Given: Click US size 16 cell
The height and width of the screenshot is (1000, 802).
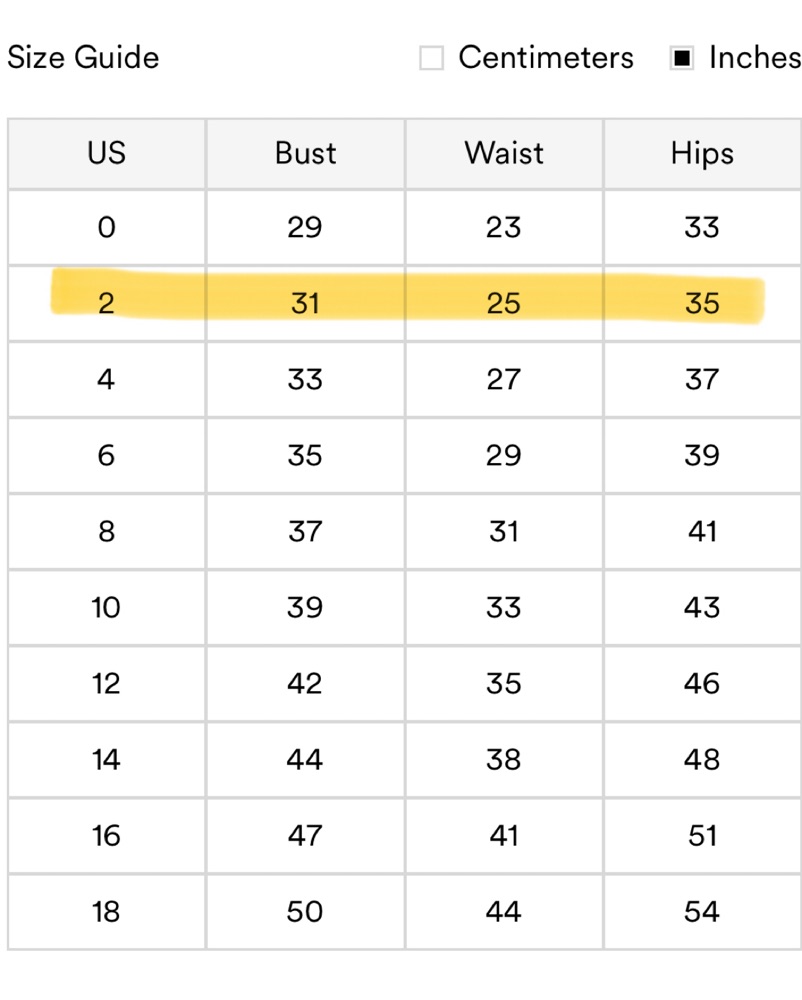Looking at the screenshot, I should click(106, 836).
